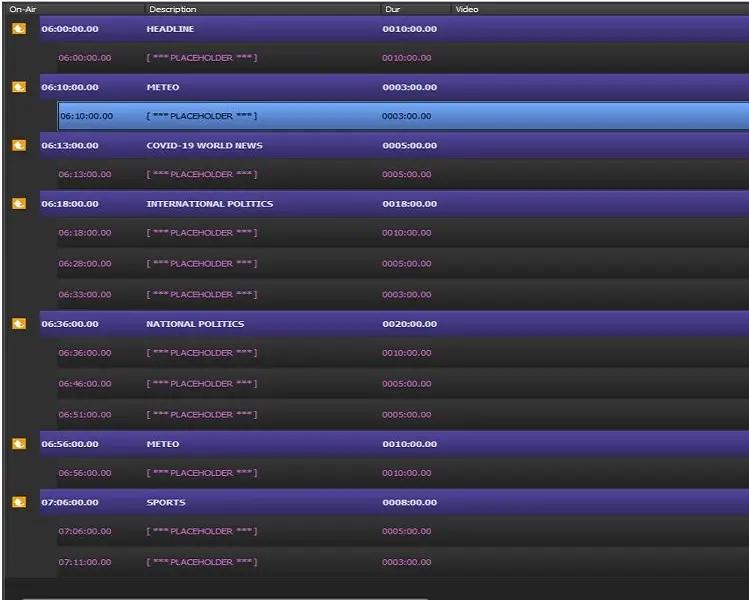Click the horizontal scrollbar at the bottom
This screenshot has height=600, width=749.
click(225, 597)
